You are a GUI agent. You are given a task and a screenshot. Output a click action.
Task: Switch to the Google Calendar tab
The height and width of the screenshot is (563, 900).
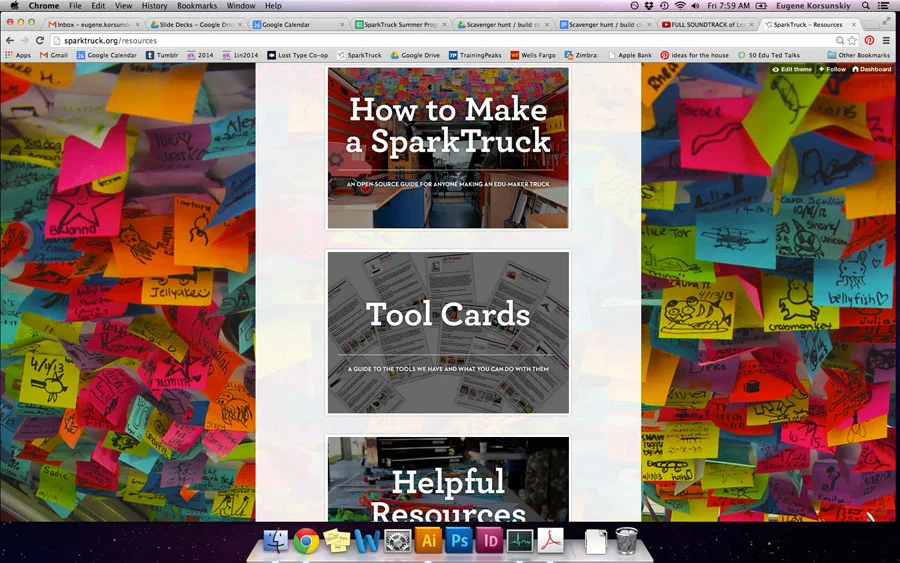pyautogui.click(x=298, y=25)
